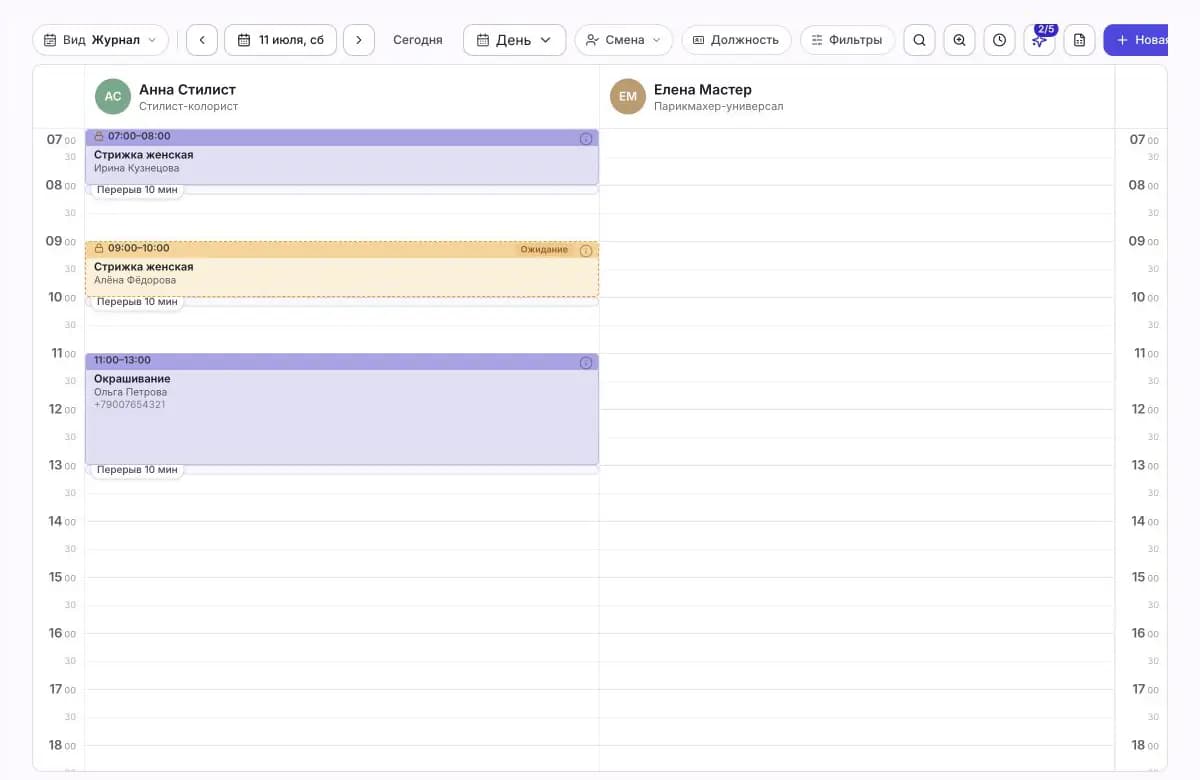Click the Сегодня button
This screenshot has height=780, width=1200.
pos(417,40)
